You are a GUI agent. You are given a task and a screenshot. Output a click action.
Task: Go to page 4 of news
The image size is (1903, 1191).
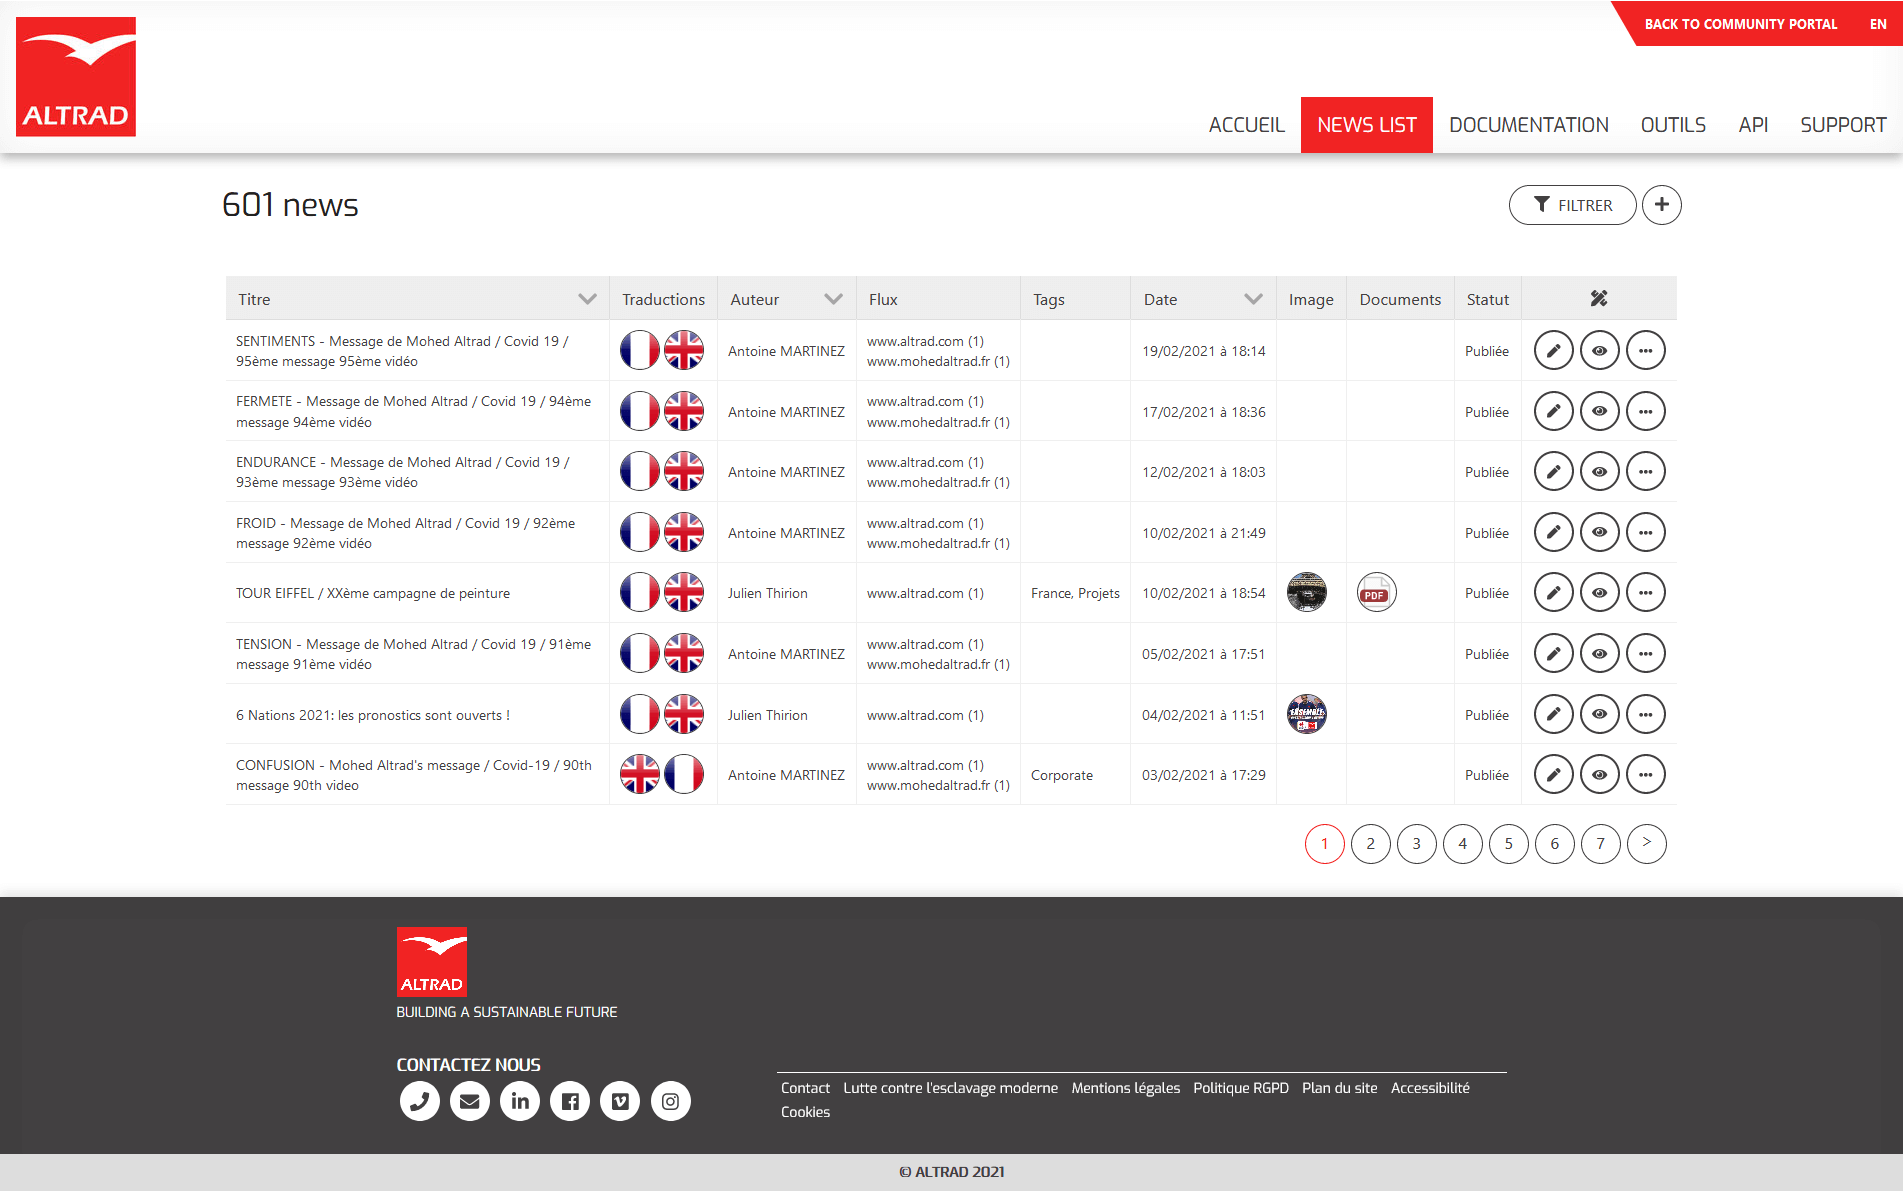[1462, 844]
